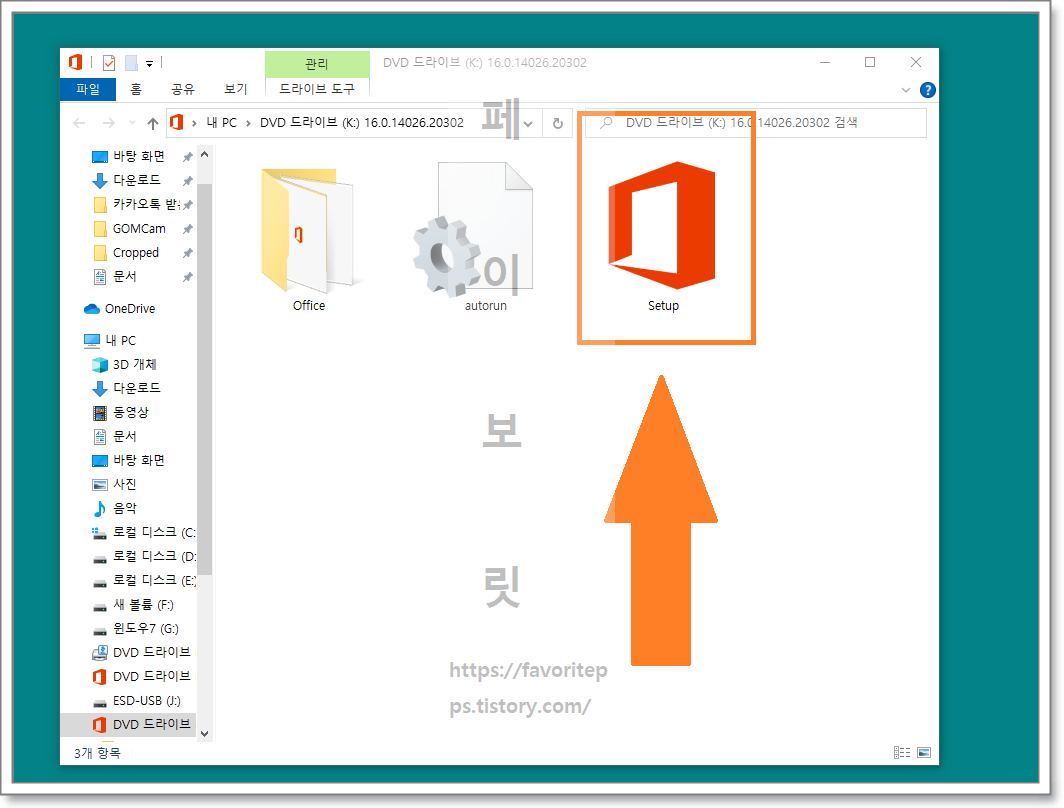This screenshot has width=1064, height=808.
Task: Select pinned 다운로드 in Quick access
Action: coord(136,180)
